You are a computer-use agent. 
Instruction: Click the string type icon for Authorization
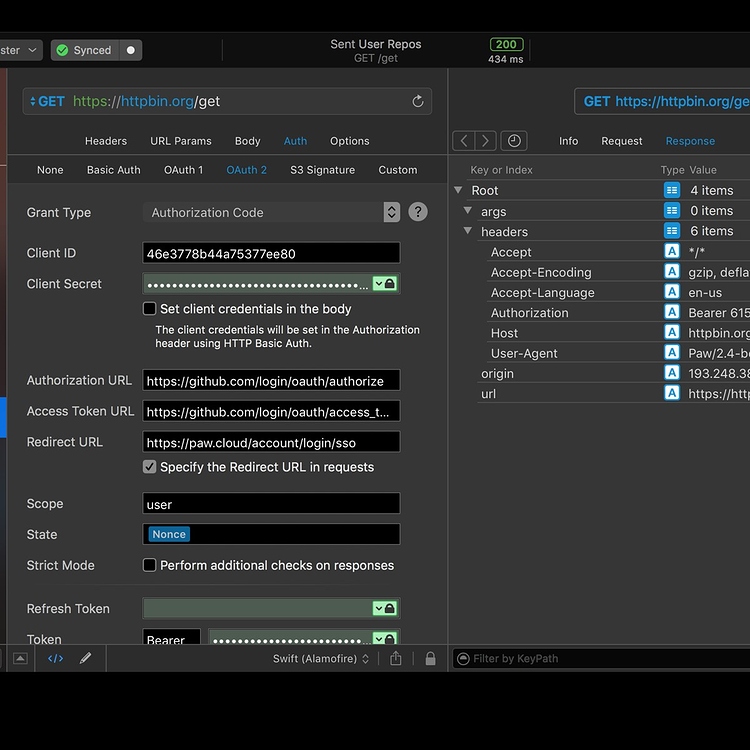[672, 312]
